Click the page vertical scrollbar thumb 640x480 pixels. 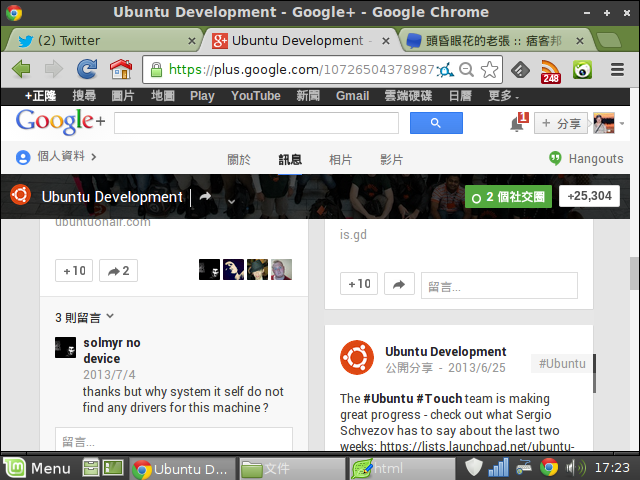tap(634, 273)
